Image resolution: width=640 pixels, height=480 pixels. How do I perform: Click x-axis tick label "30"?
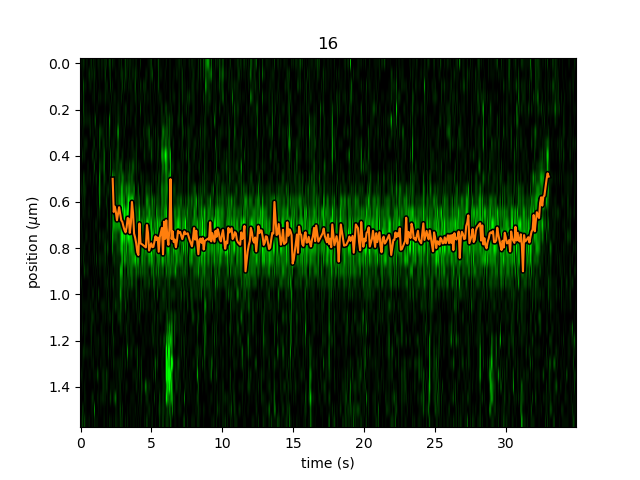(505, 443)
